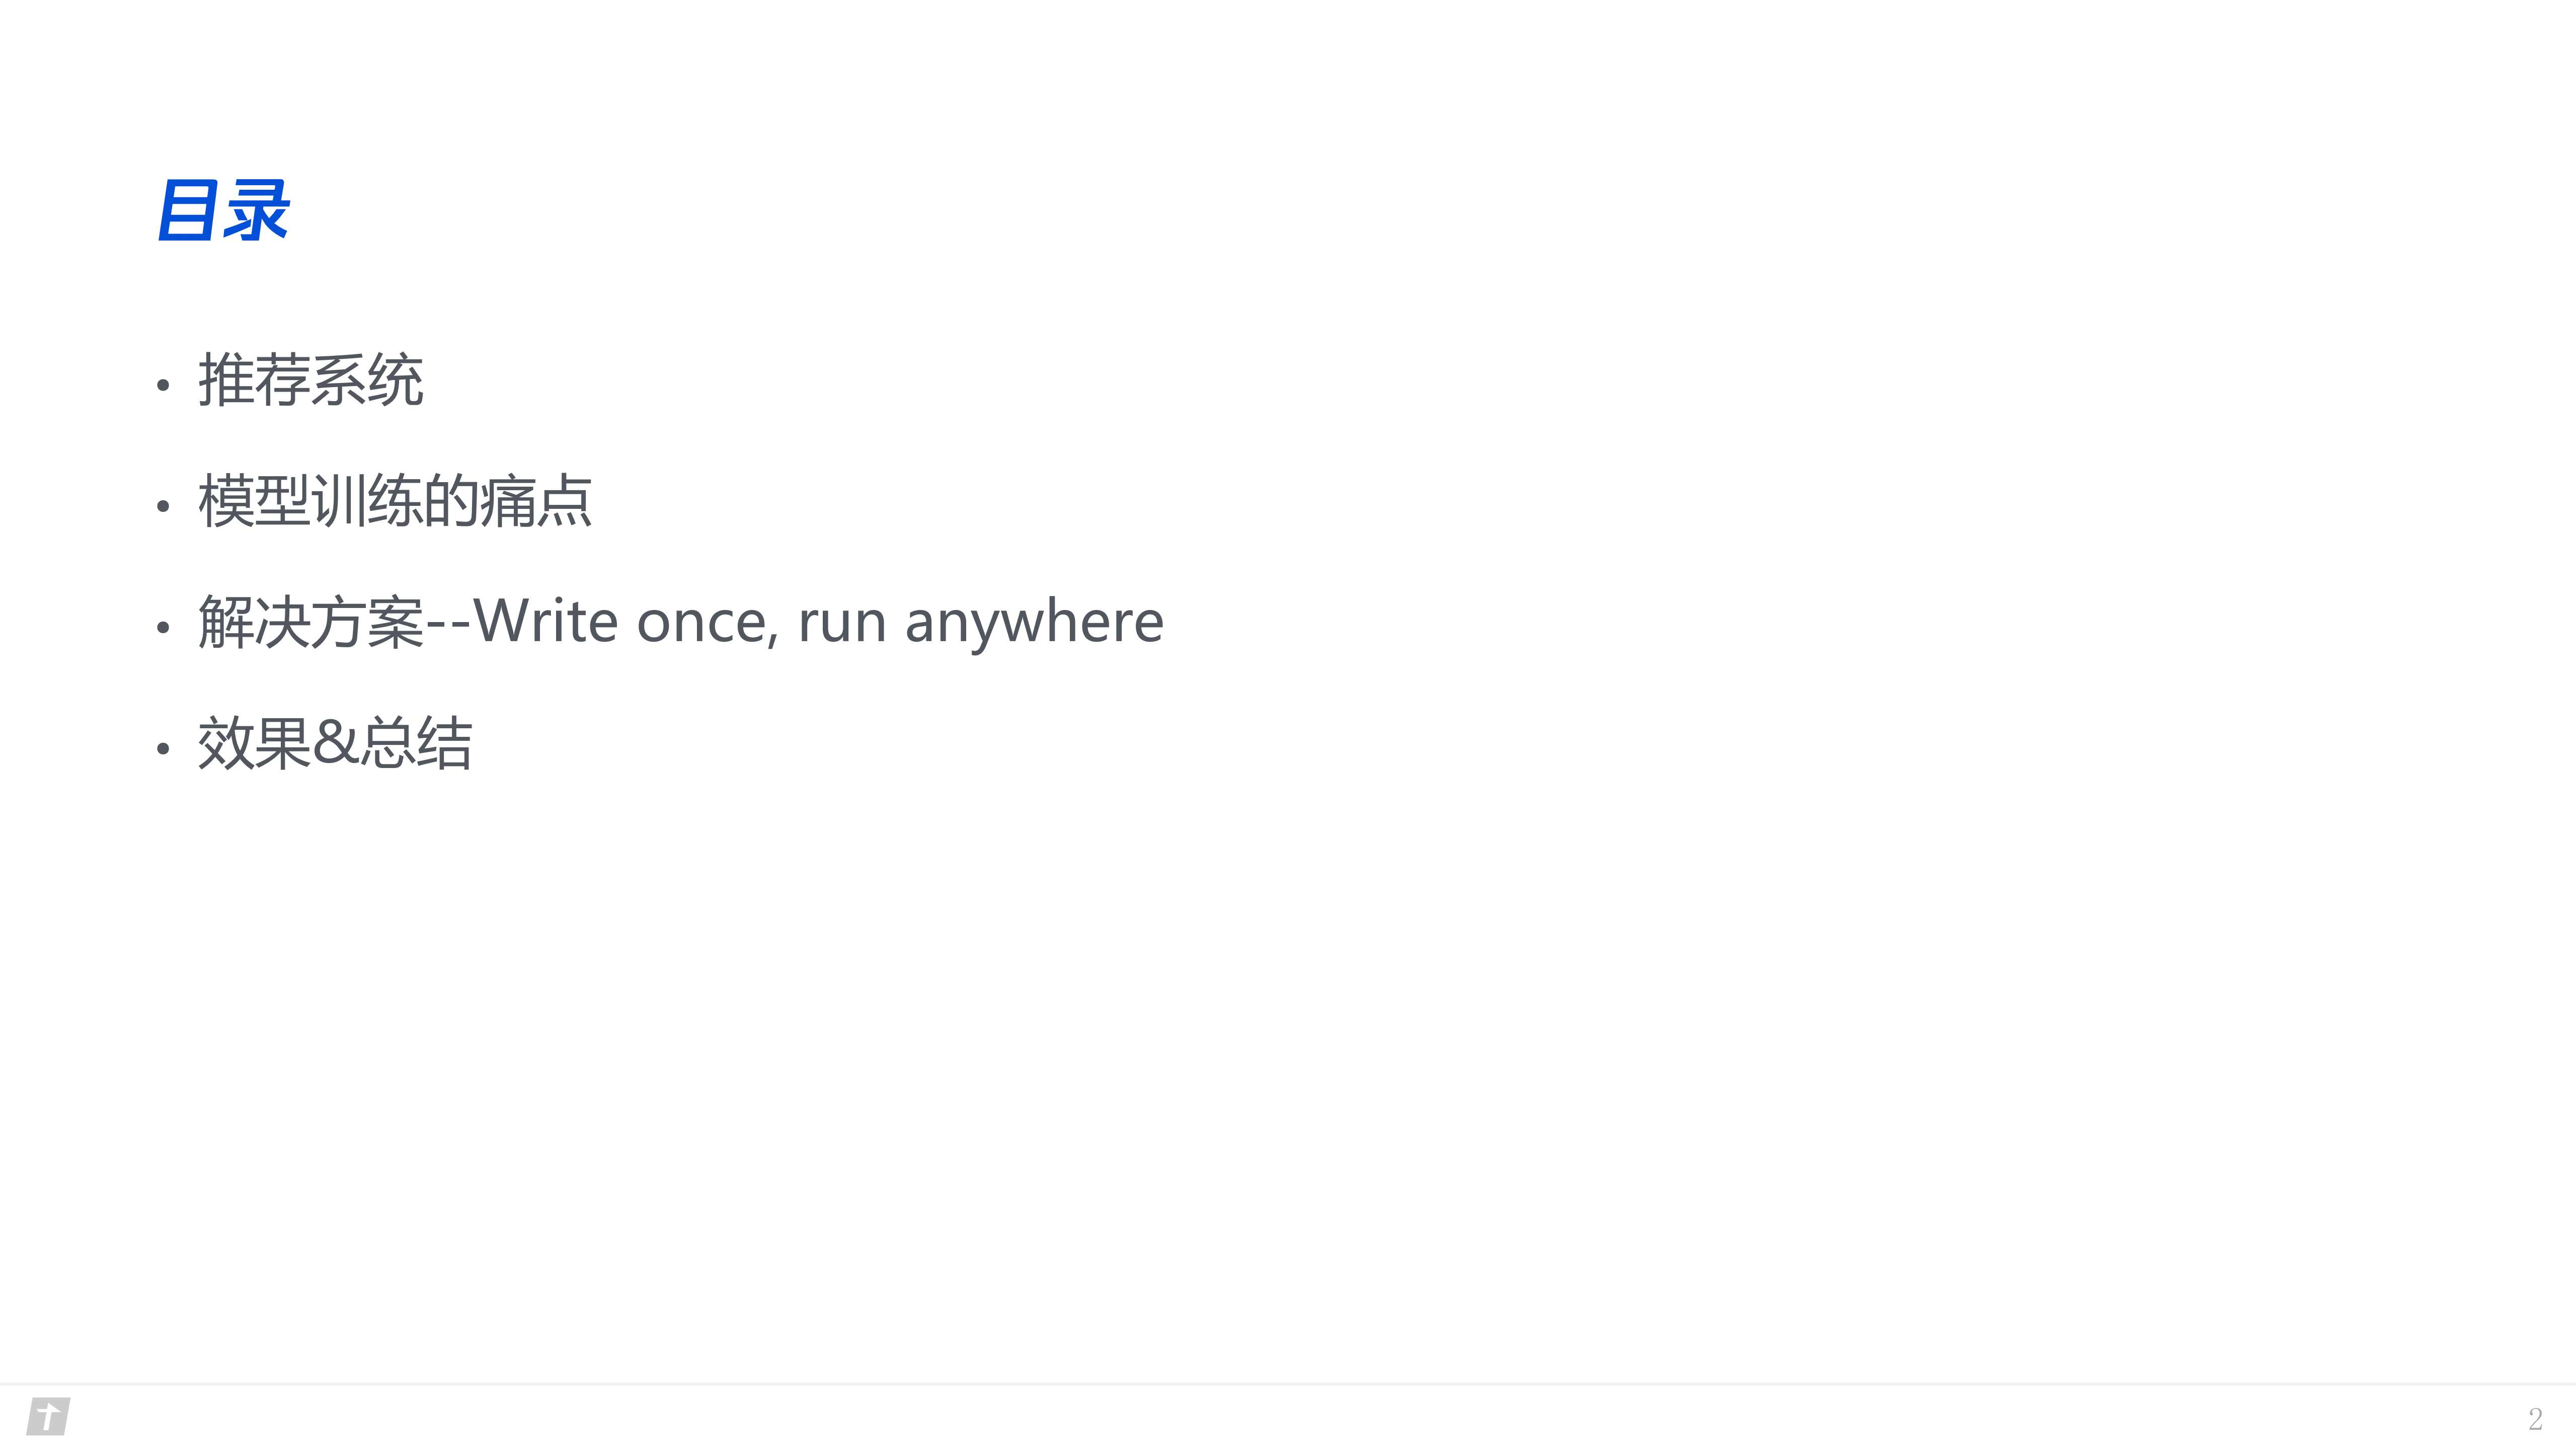This screenshot has width=2576, height=1449.
Task: Click the word "Write" in third bullet
Action: click(x=546, y=621)
